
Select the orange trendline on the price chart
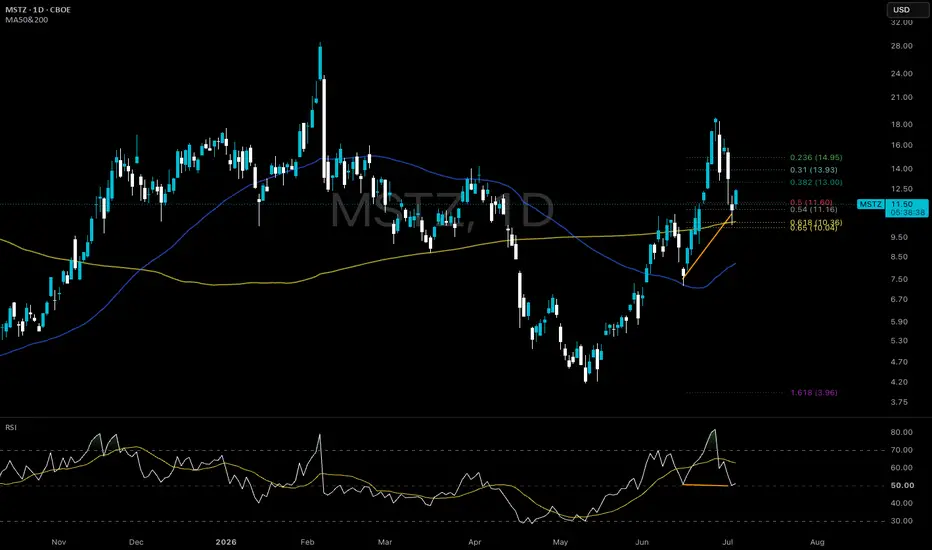click(x=707, y=246)
